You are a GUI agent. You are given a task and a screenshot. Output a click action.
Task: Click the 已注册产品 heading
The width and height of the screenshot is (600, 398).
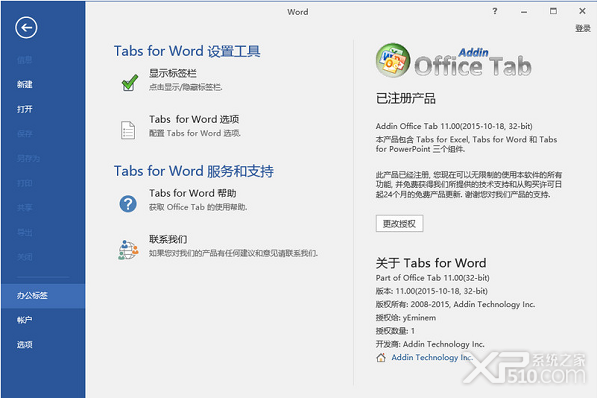[x=406, y=99]
